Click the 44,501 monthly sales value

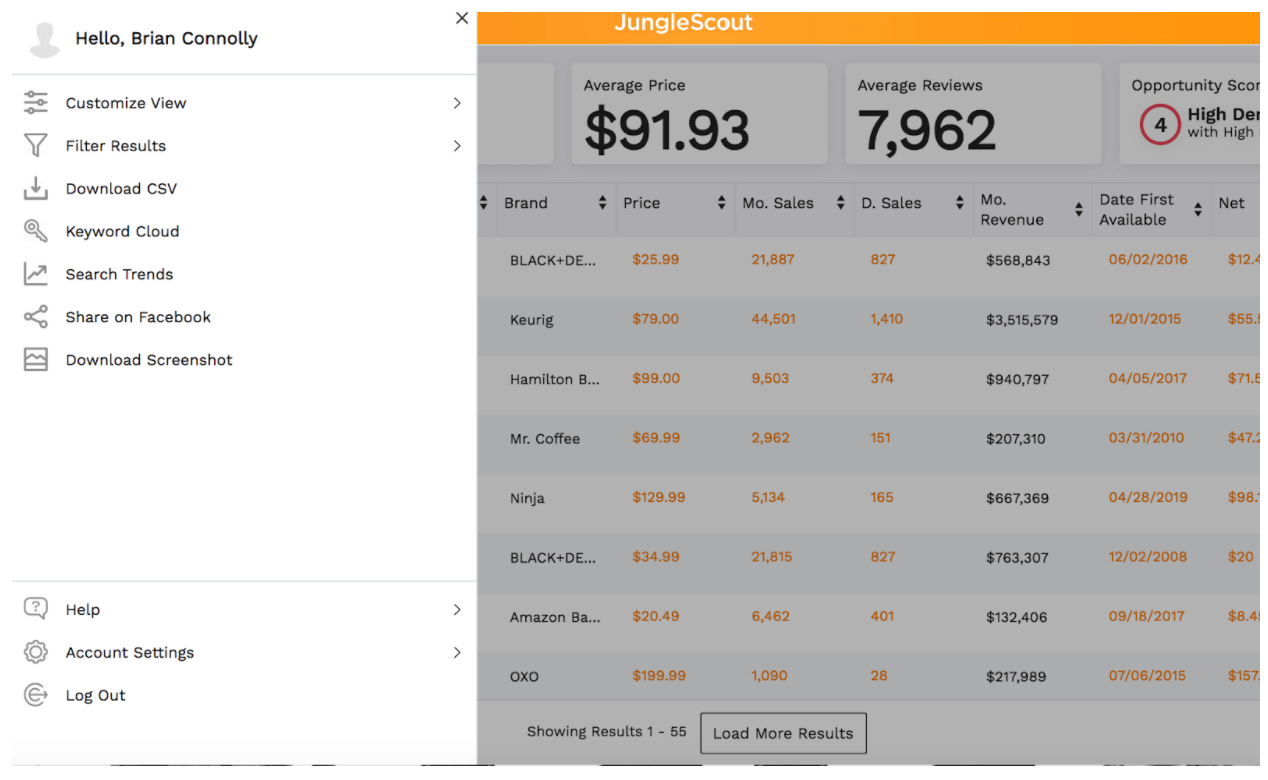point(773,319)
